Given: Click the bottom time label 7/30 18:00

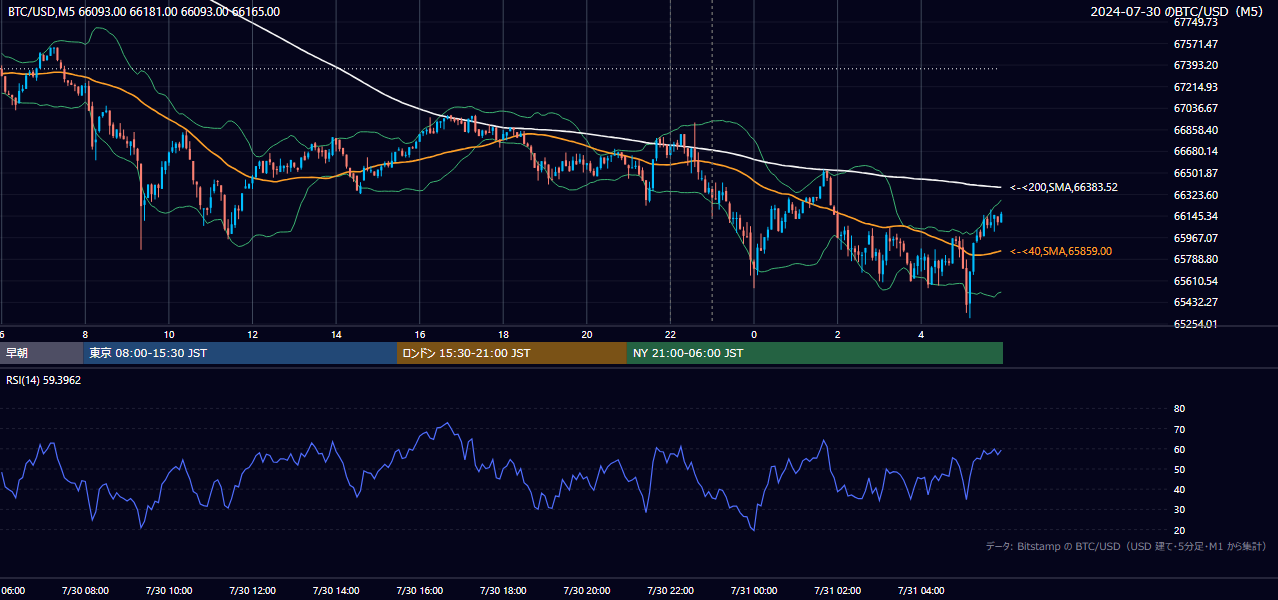Looking at the screenshot, I should [503, 590].
